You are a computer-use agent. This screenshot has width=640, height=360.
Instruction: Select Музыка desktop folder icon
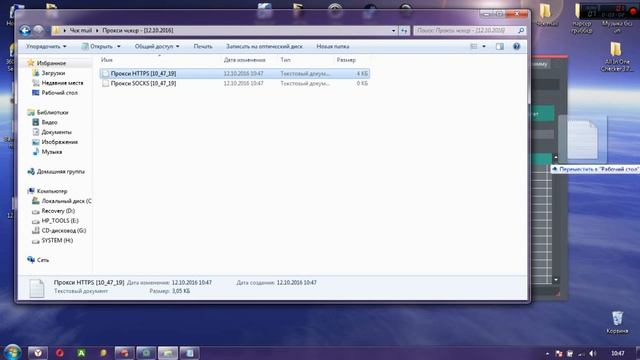tap(617, 27)
